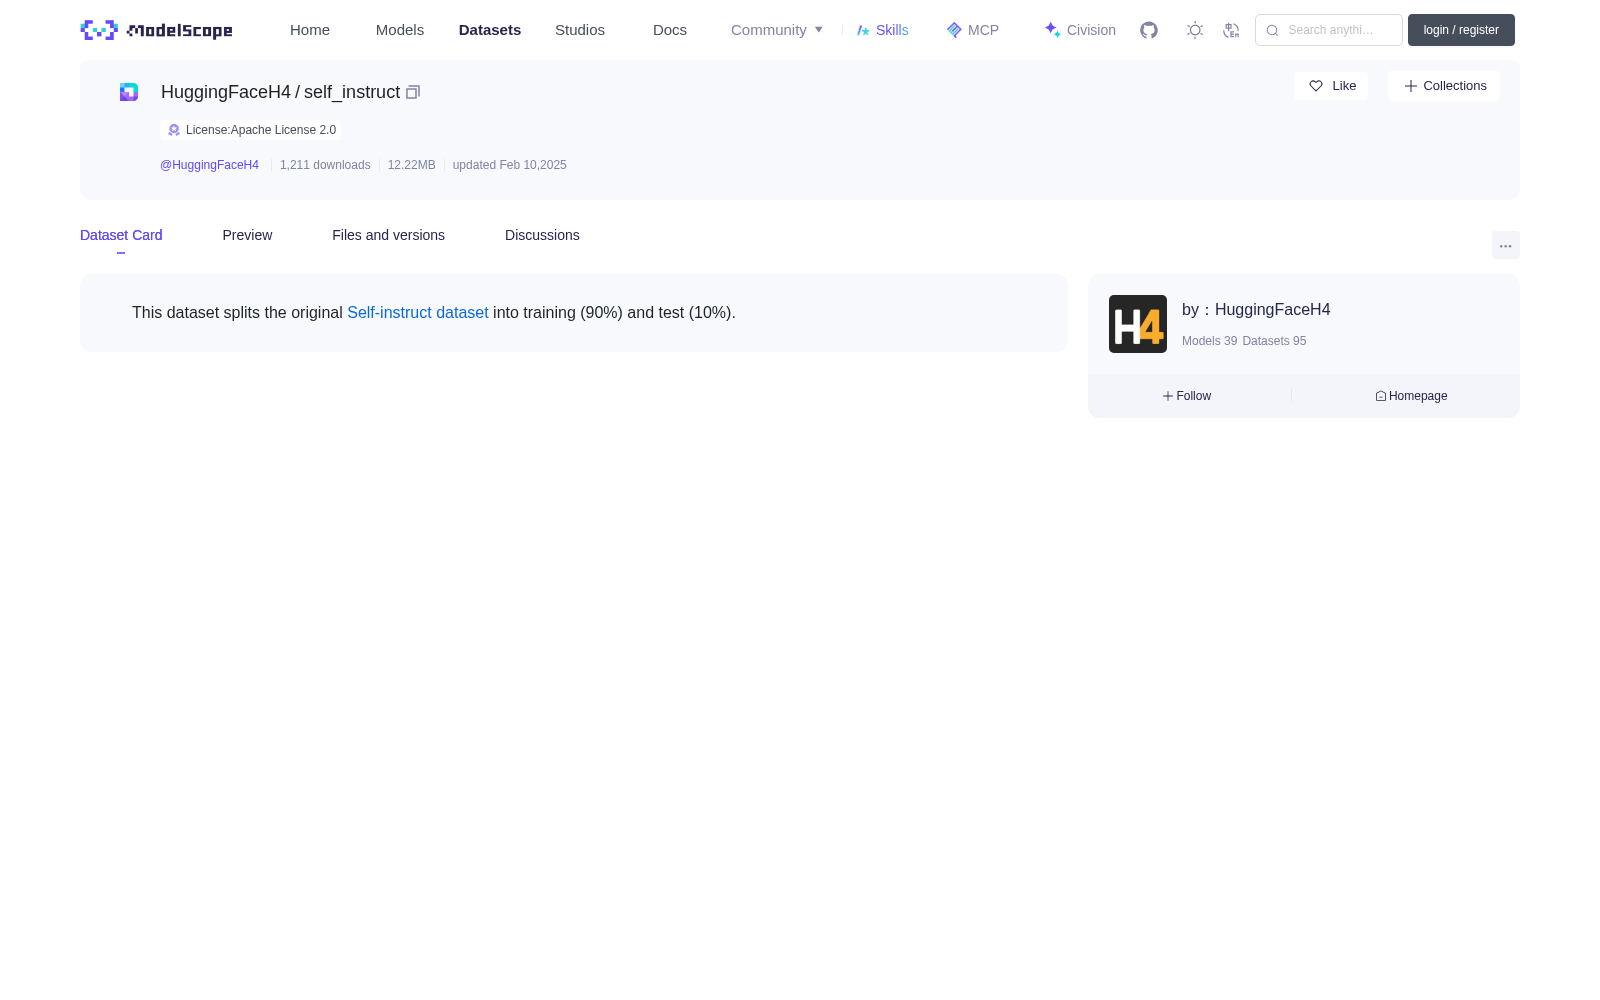1600x1000 pixels.
Task: Click the HuggingFaceH4 namespace in title
Action: tap(226, 92)
